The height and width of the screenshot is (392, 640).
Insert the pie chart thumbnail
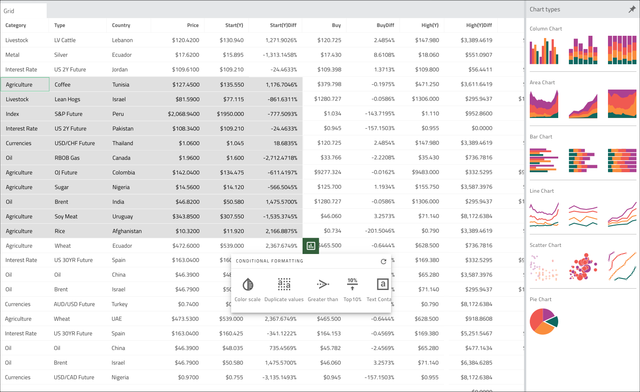pyautogui.click(x=544, y=321)
